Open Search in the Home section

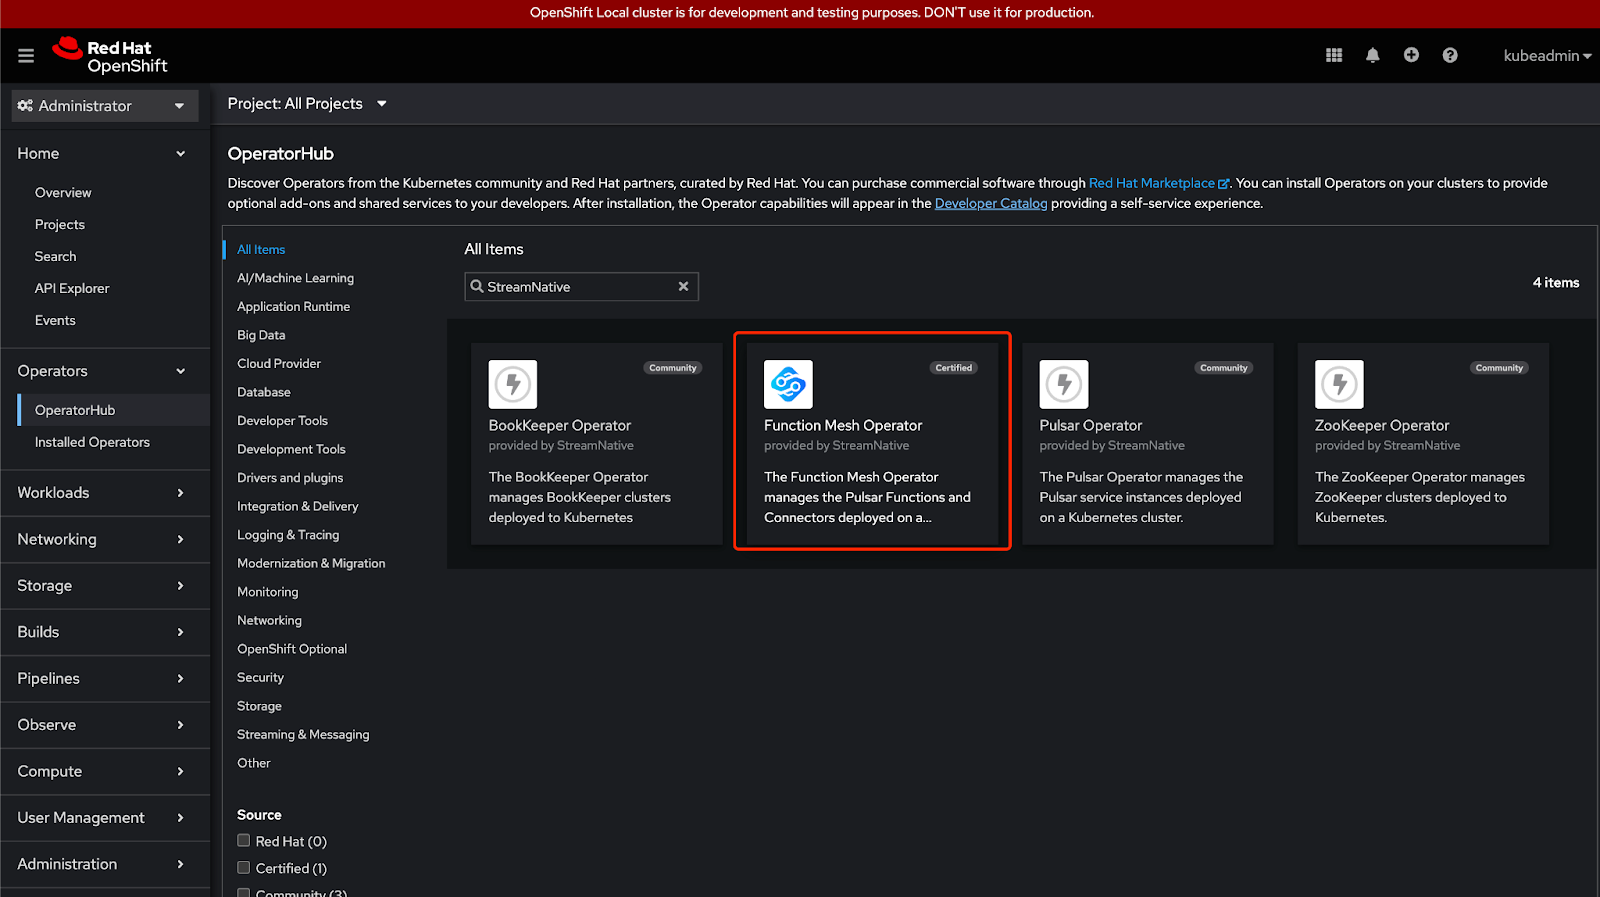[x=55, y=257]
